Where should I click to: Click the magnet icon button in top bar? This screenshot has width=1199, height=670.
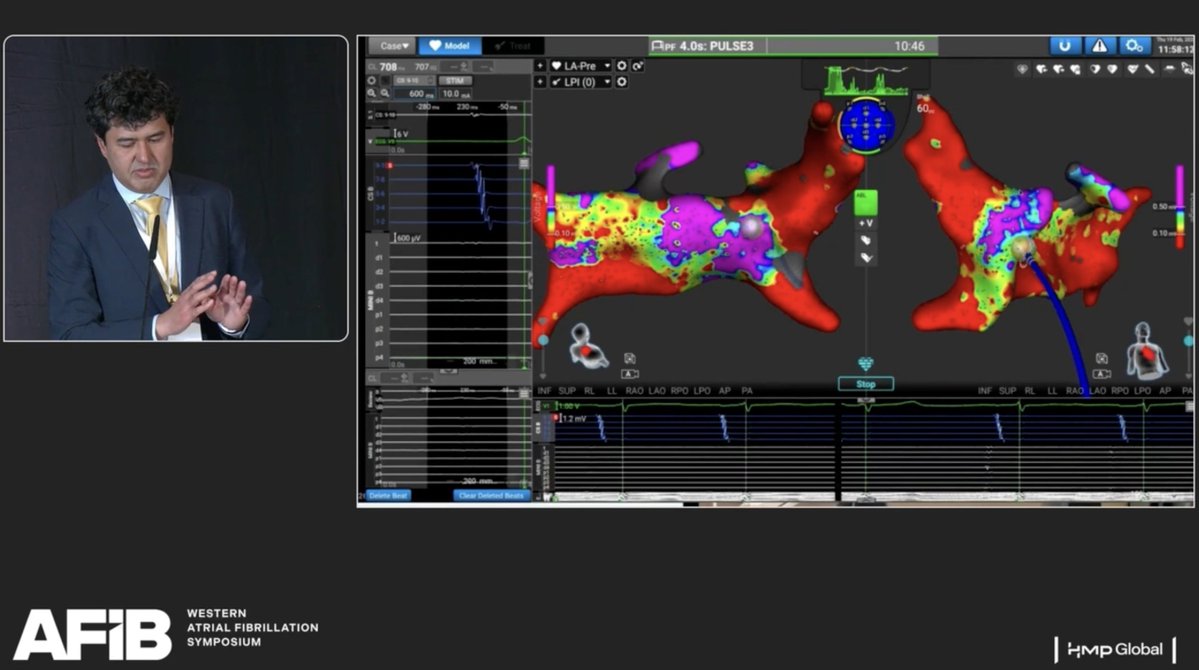(1064, 46)
